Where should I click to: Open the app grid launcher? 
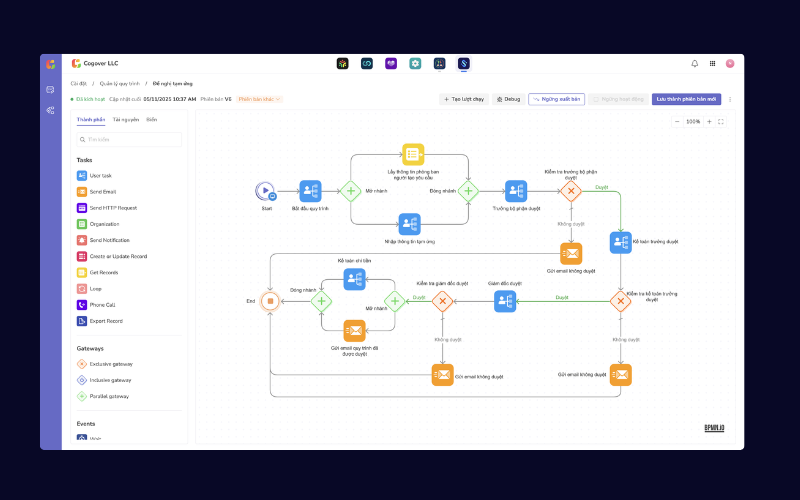point(712,64)
